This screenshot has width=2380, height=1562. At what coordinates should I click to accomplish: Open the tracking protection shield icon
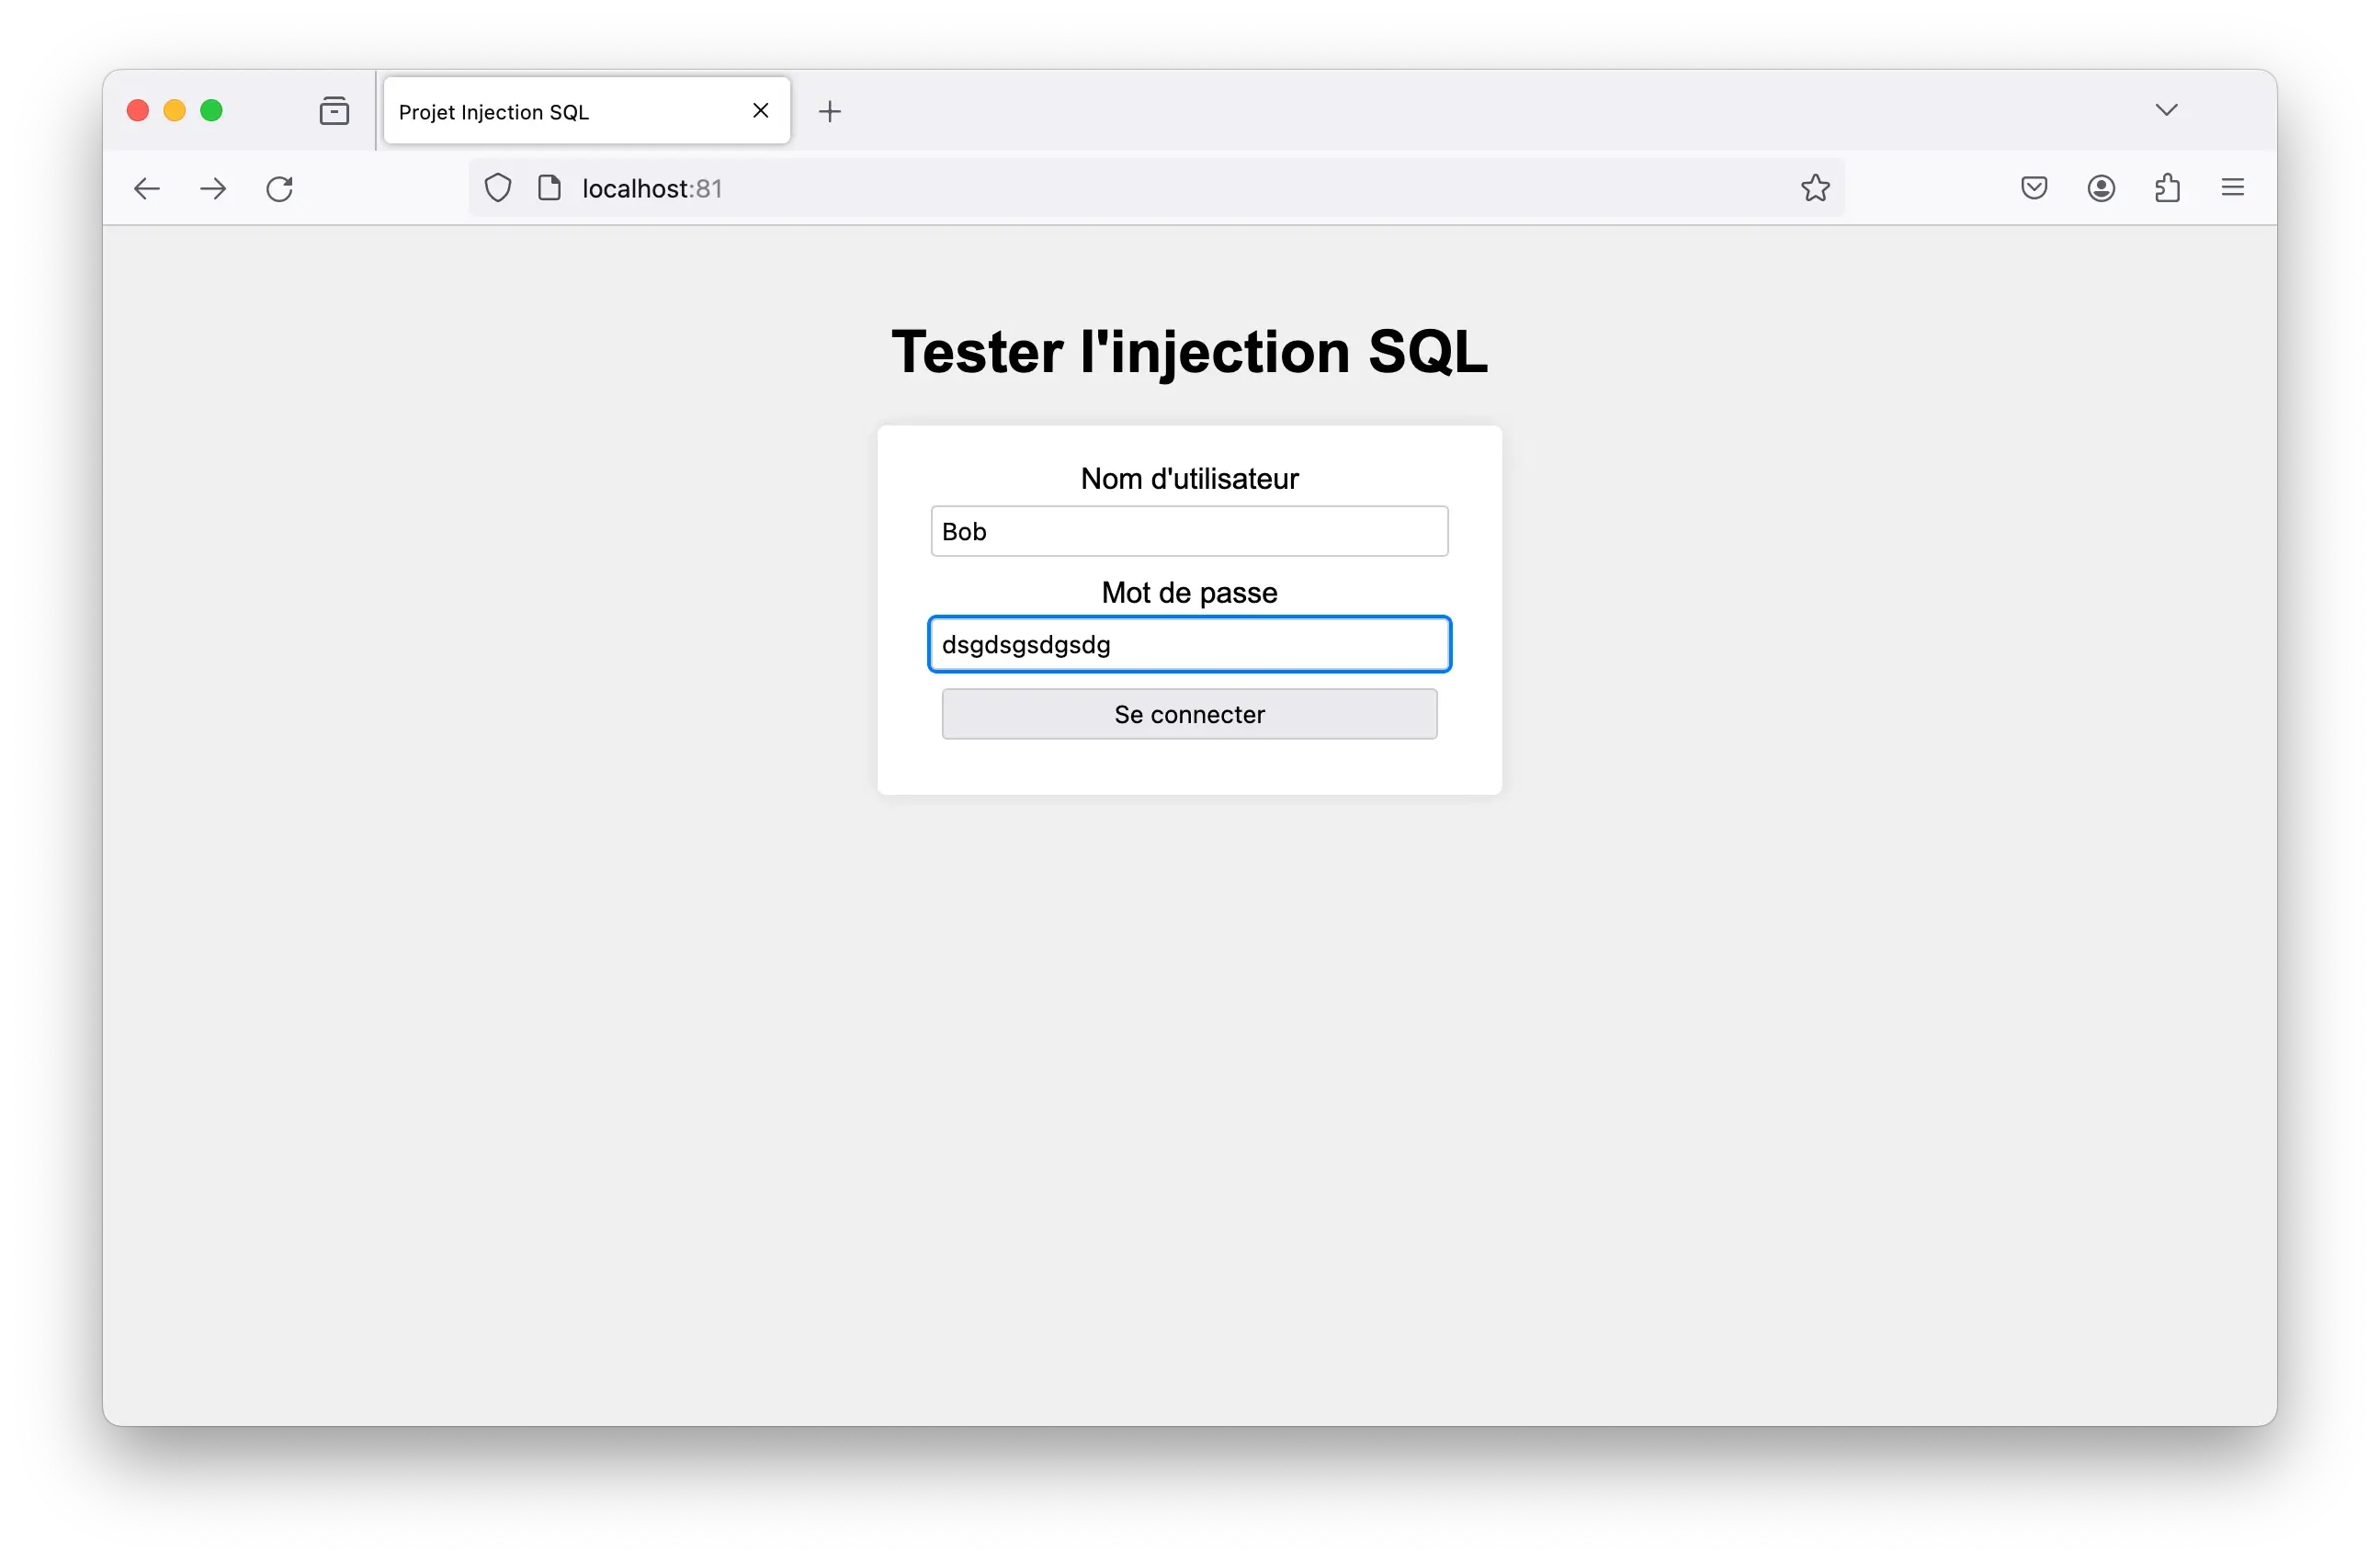pos(498,188)
